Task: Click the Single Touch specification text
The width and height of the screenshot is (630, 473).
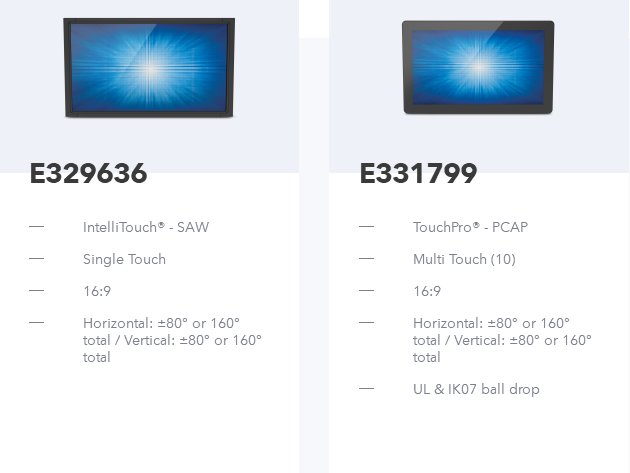Action: [x=124, y=259]
